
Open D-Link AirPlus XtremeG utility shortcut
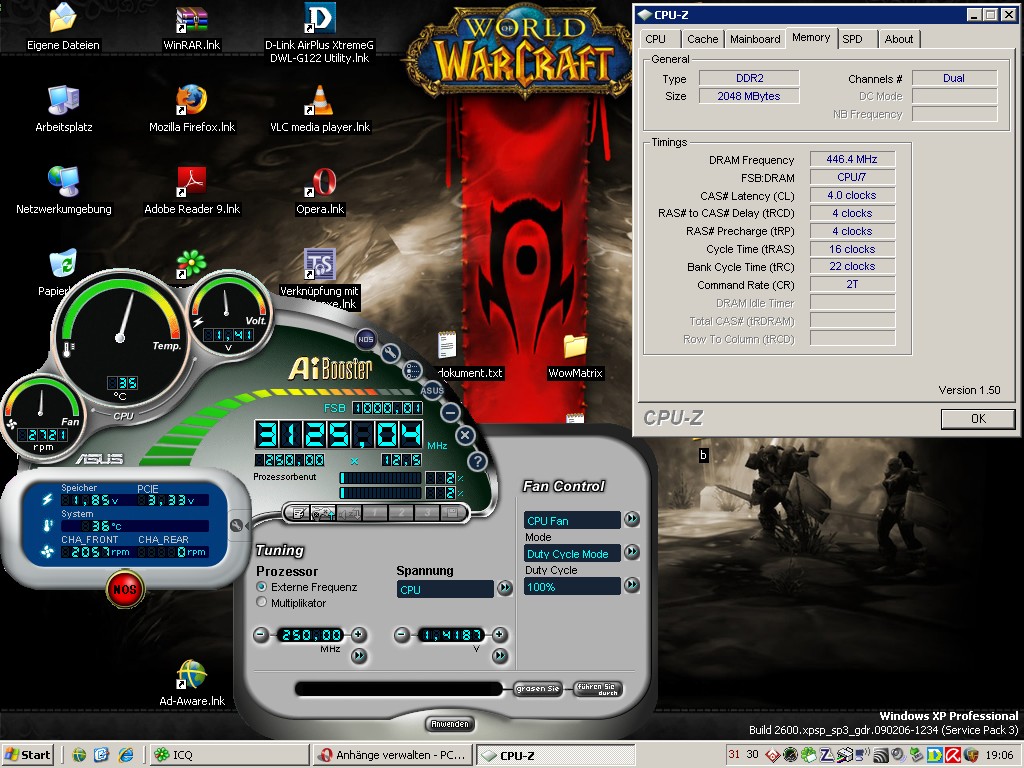[320, 33]
